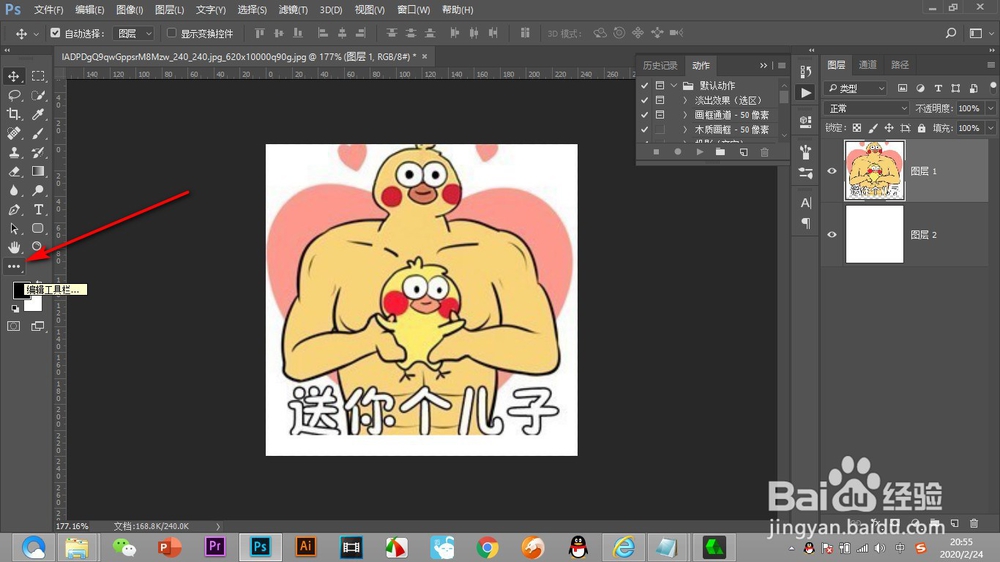Toggle lock all (padlock) for layer
The image size is (1000, 562).
click(922, 128)
